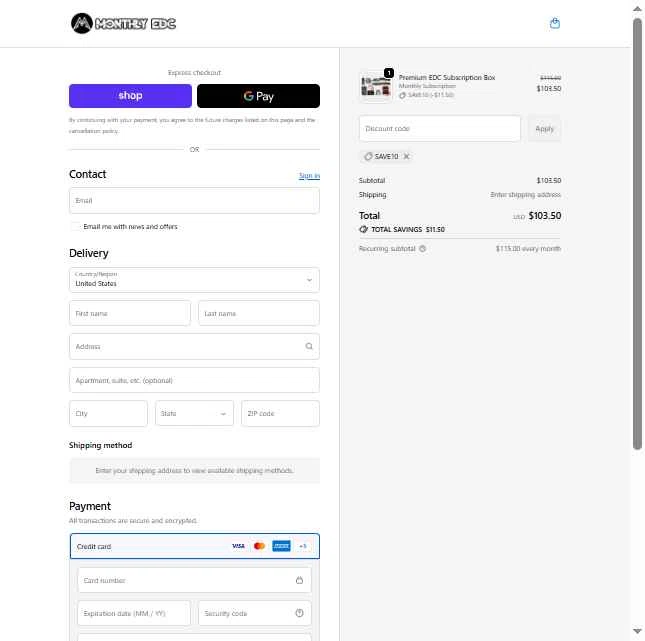Show more card brands (+5)

coord(303,546)
